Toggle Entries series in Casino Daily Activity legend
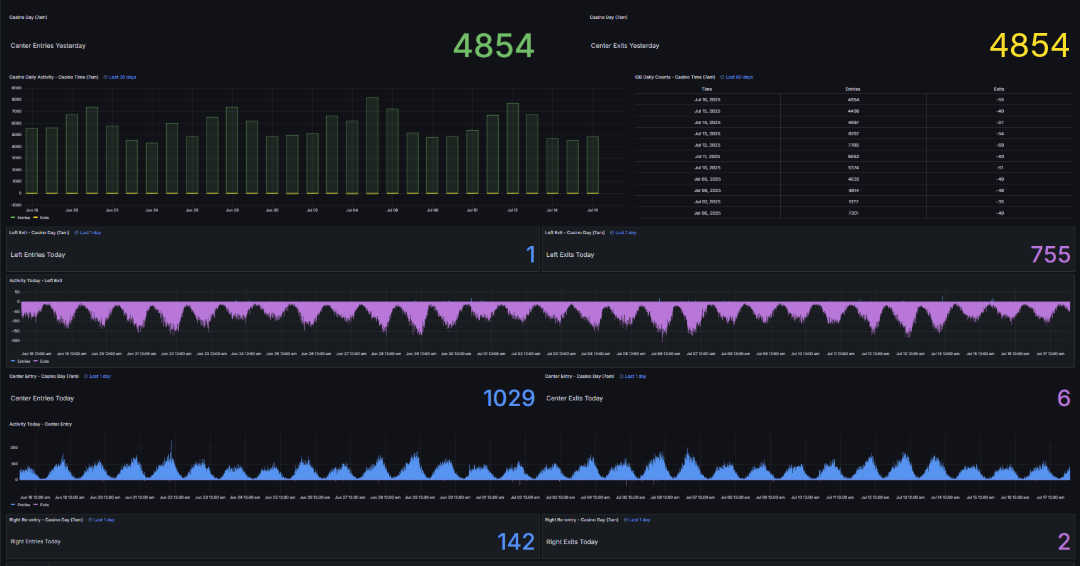Screen dimensions: 1080x566 pos(21,217)
